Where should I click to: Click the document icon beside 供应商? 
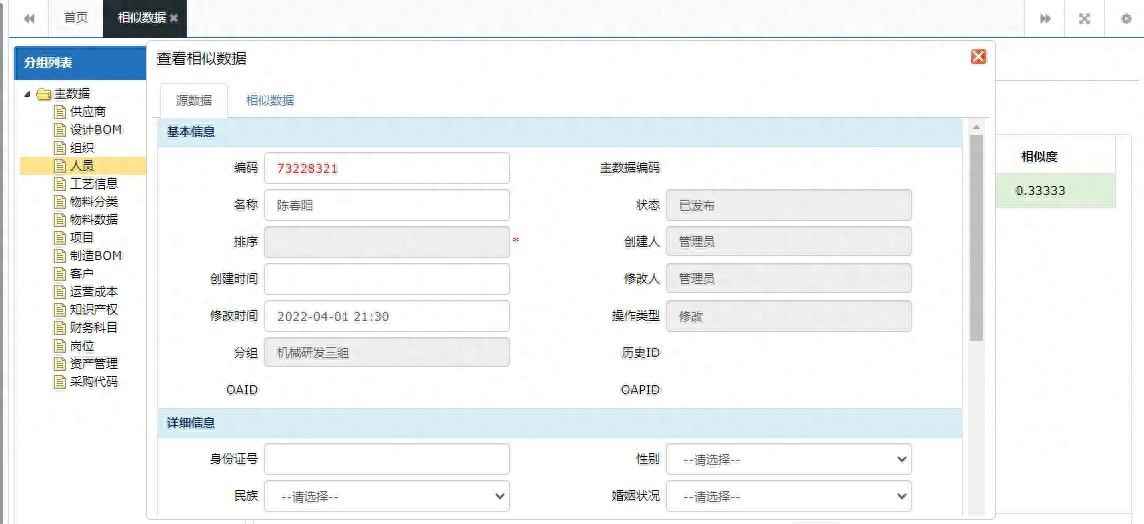[x=60, y=112]
